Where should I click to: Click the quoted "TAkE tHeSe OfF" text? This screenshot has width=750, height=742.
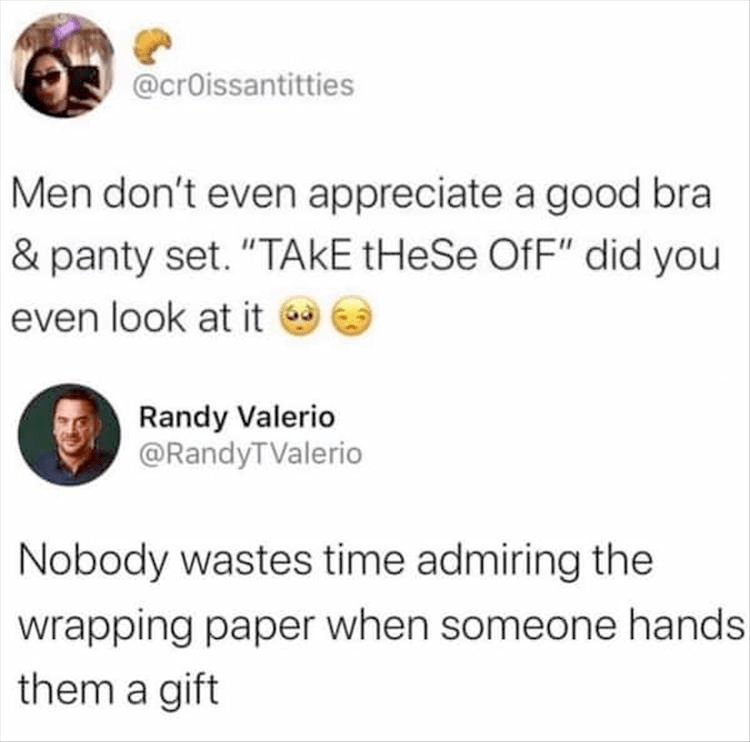(409, 256)
